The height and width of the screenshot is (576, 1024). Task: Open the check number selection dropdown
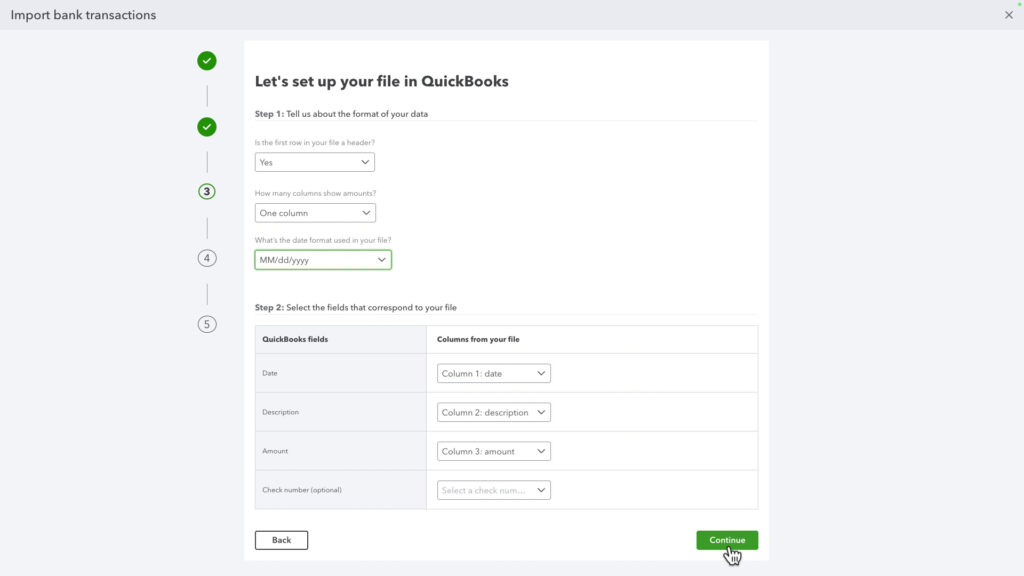[x=493, y=489]
